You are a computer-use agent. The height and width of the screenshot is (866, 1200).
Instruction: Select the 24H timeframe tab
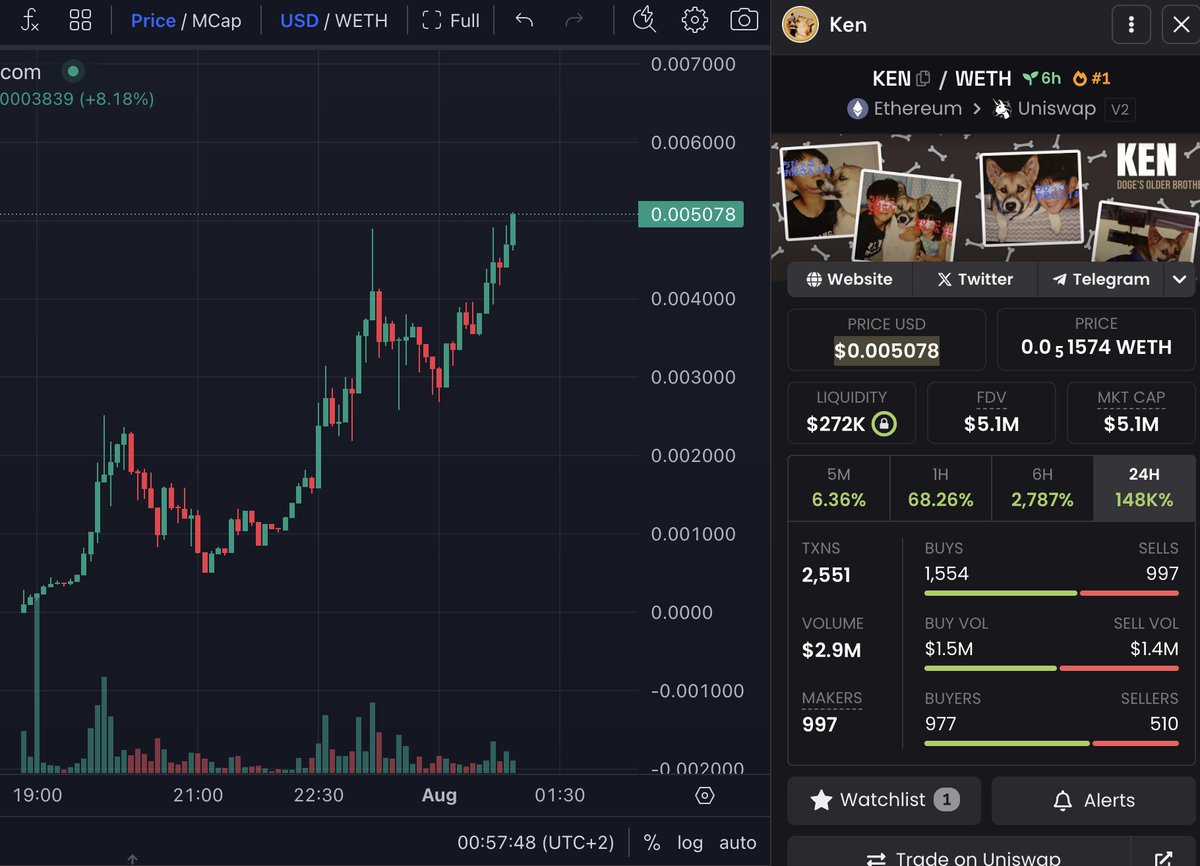point(1144,488)
